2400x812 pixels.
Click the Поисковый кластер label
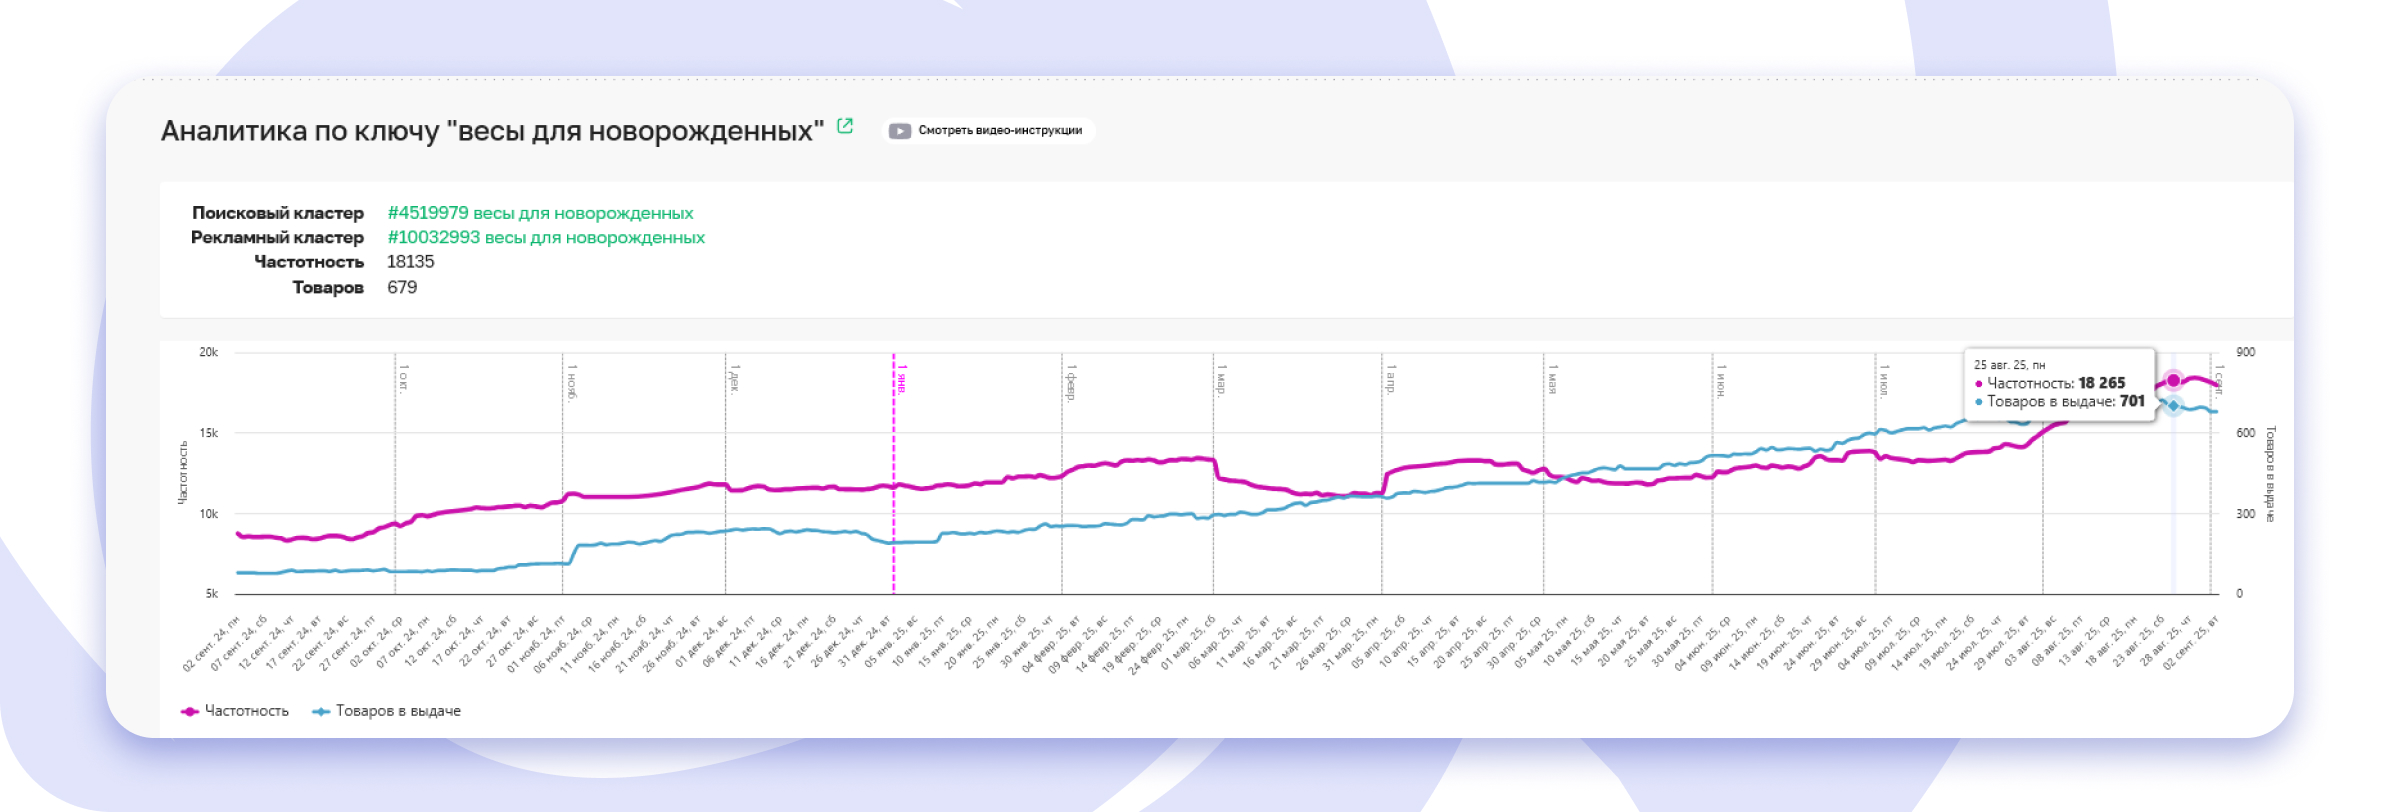pyautogui.click(x=278, y=213)
